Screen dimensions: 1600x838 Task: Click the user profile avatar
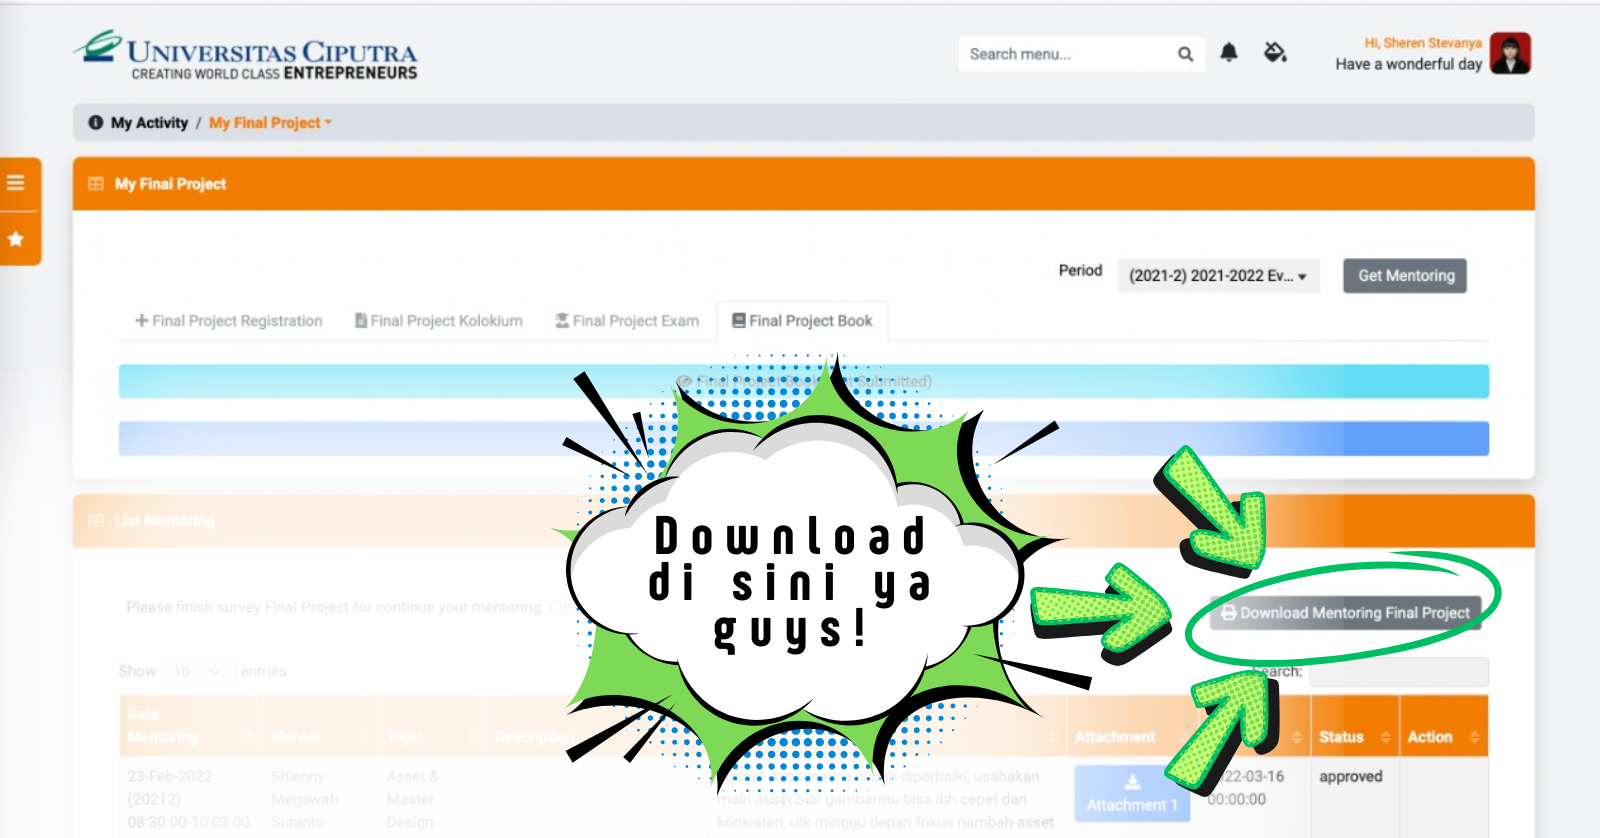pyautogui.click(x=1510, y=54)
